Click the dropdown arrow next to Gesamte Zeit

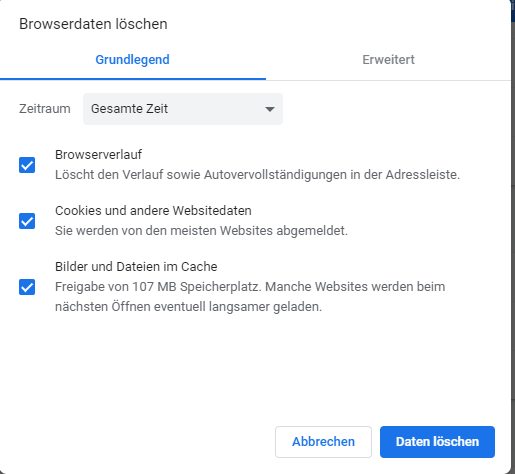tap(269, 109)
